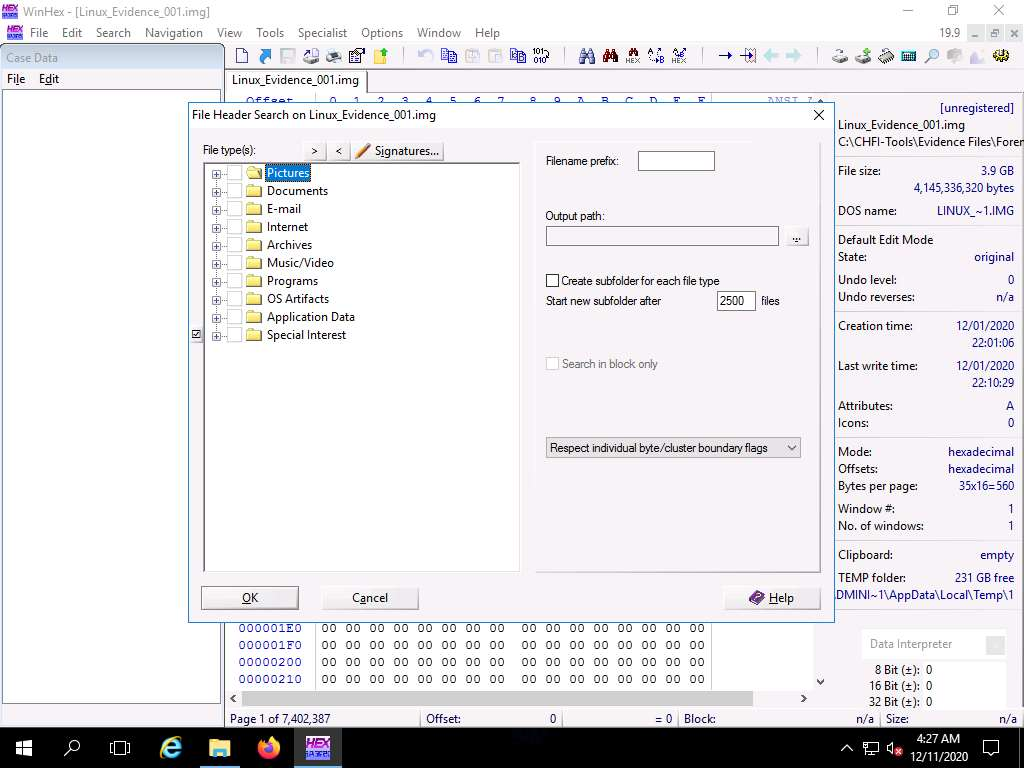Check the Documents file type checkbox

point(235,191)
